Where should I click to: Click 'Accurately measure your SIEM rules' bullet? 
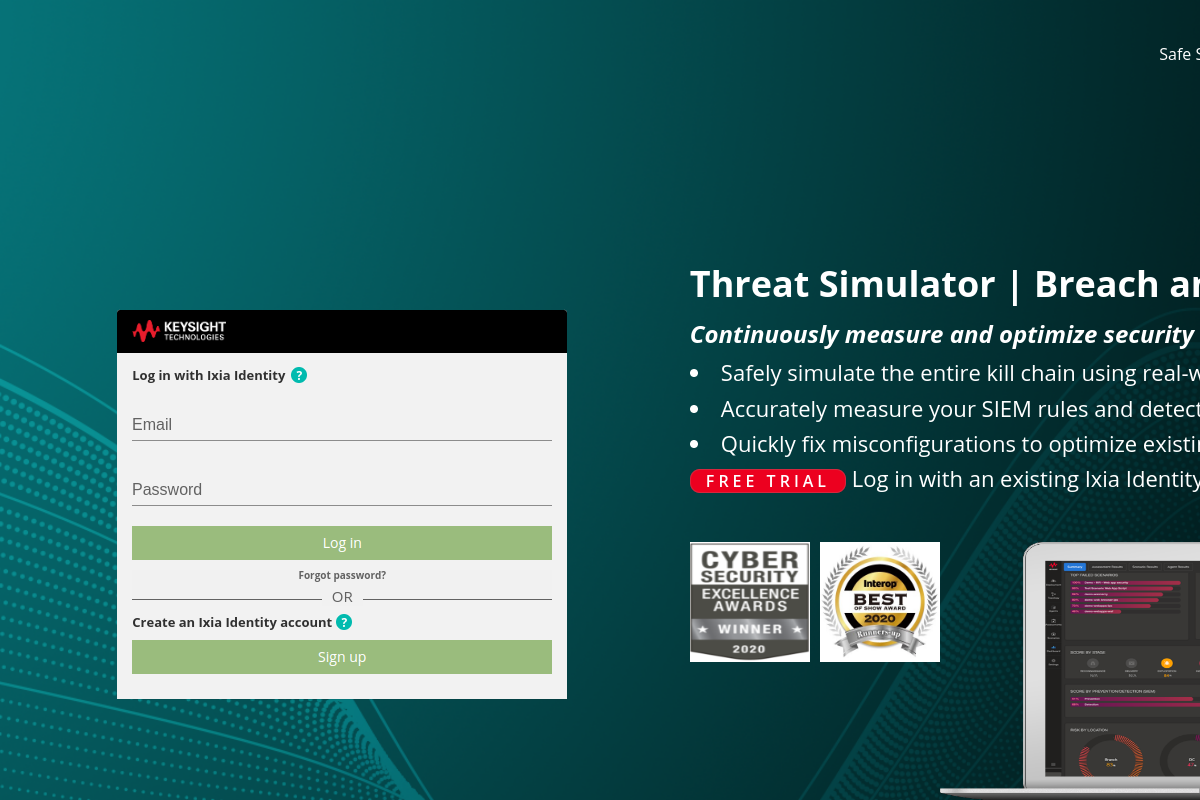pos(960,409)
